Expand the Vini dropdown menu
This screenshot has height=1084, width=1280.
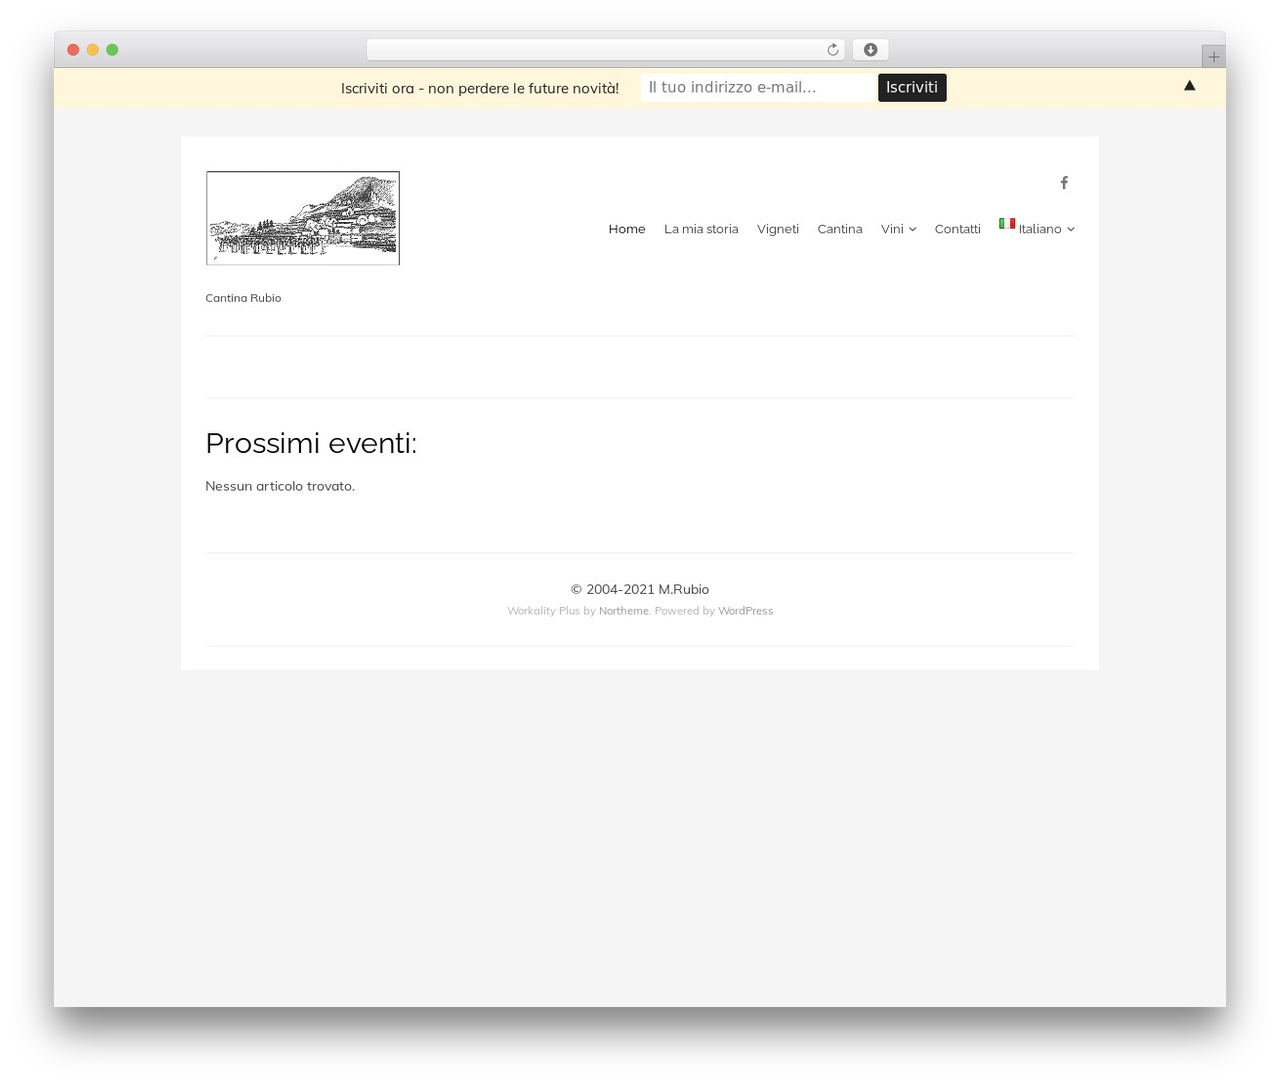click(x=898, y=229)
